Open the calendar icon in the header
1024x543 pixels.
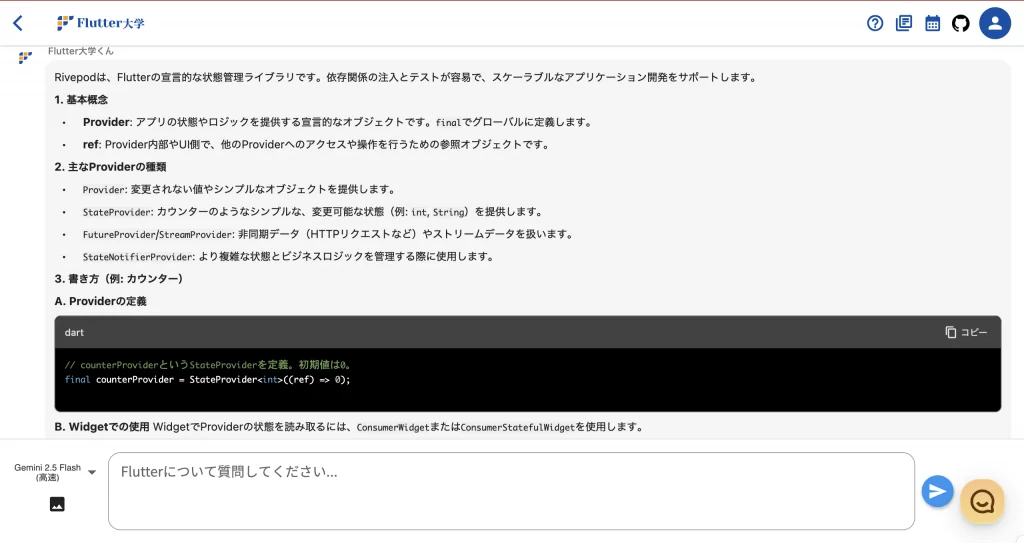pyautogui.click(x=932, y=23)
